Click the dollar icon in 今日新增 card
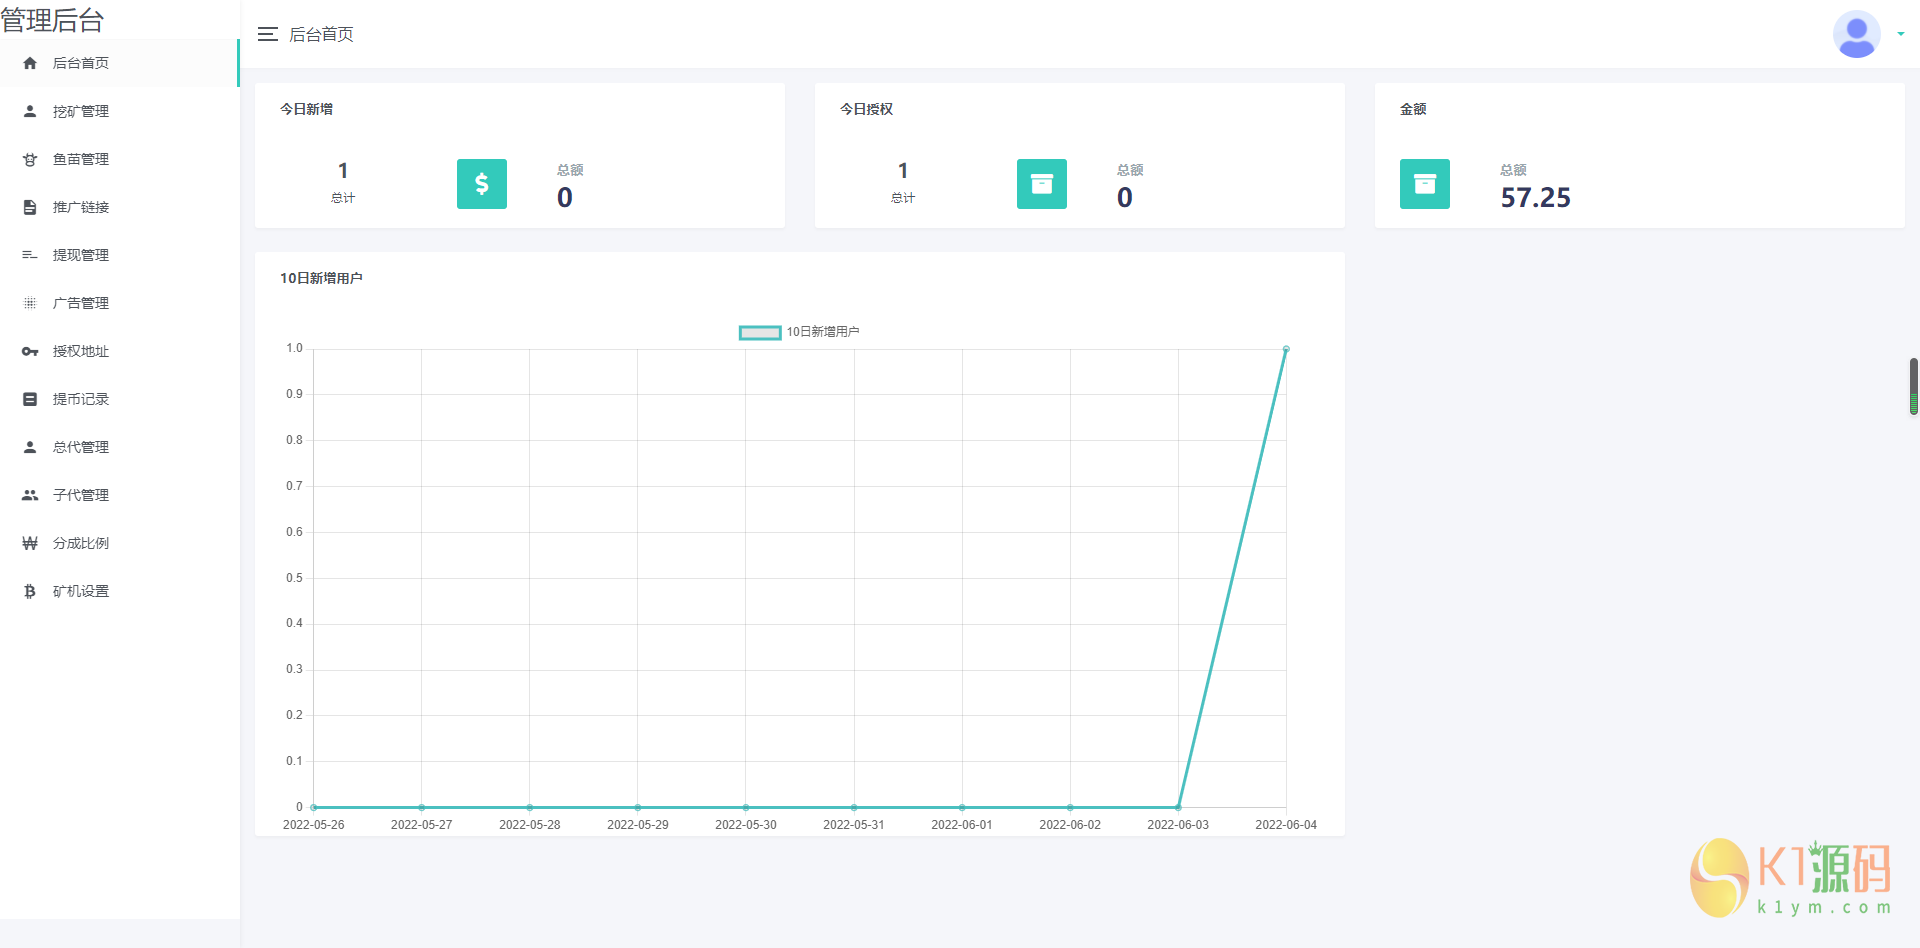The height and width of the screenshot is (948, 1920). pos(482,184)
